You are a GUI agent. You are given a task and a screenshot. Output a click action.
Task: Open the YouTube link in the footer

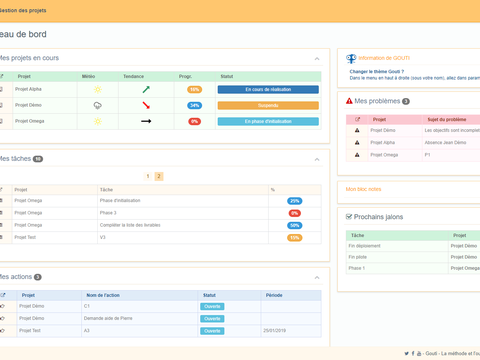pos(419,353)
